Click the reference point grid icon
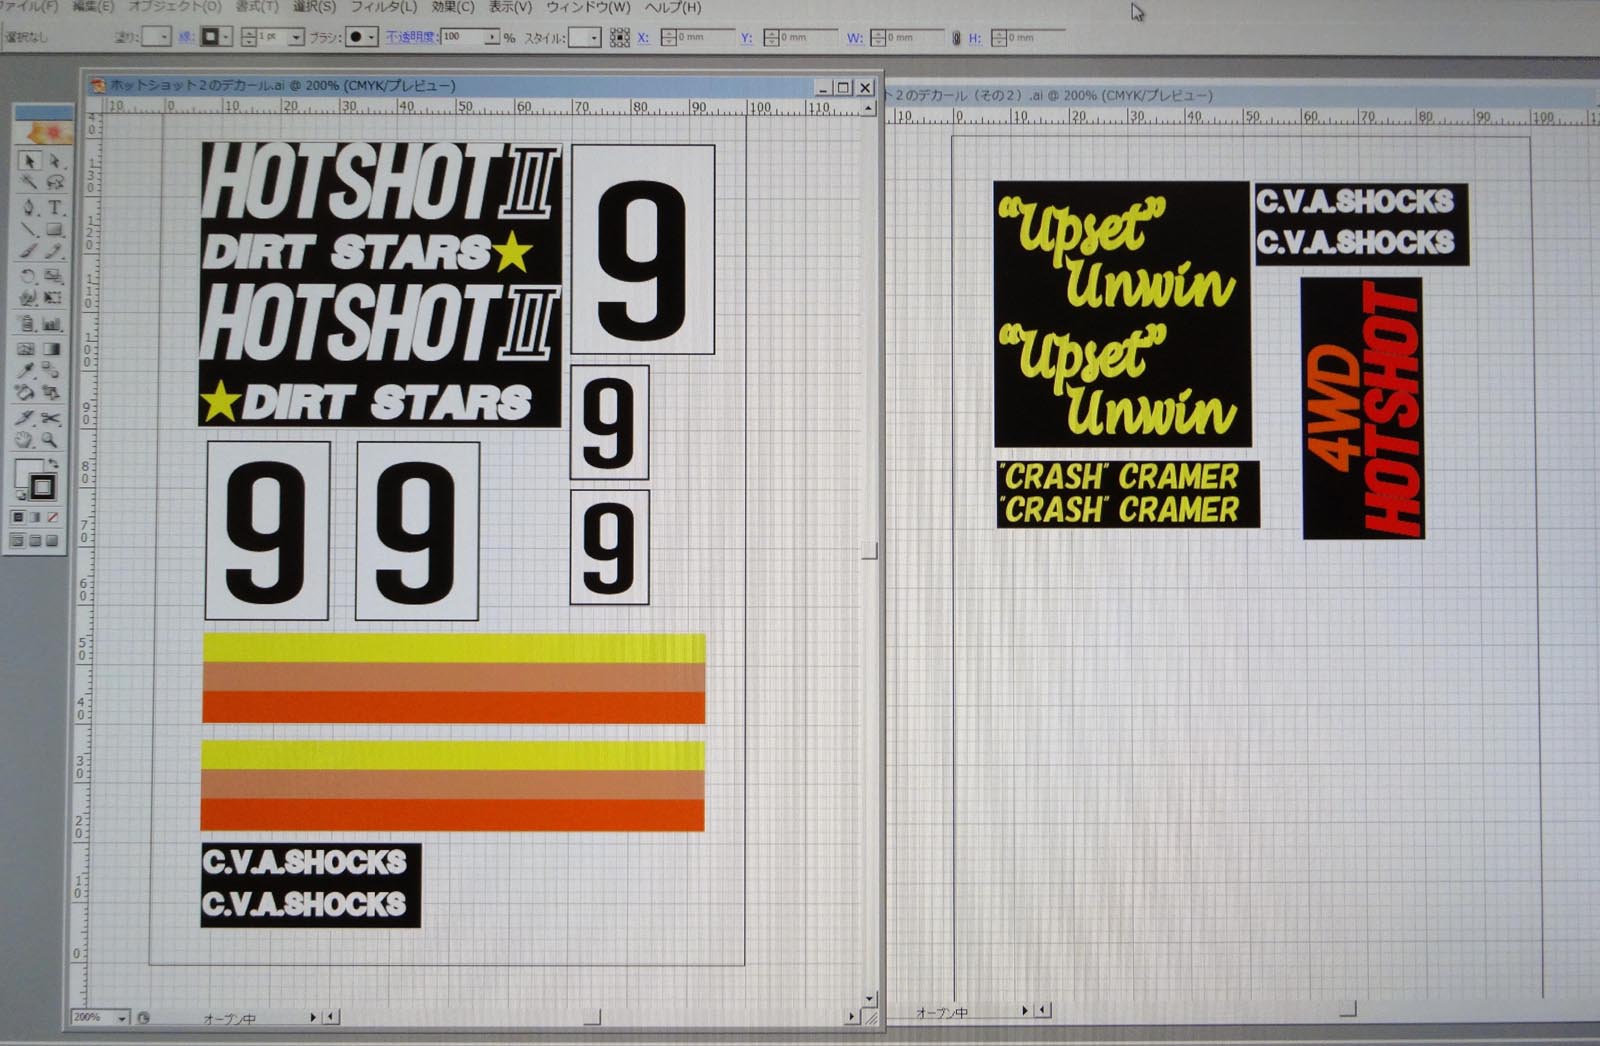The width and height of the screenshot is (1600, 1046). pos(620,38)
